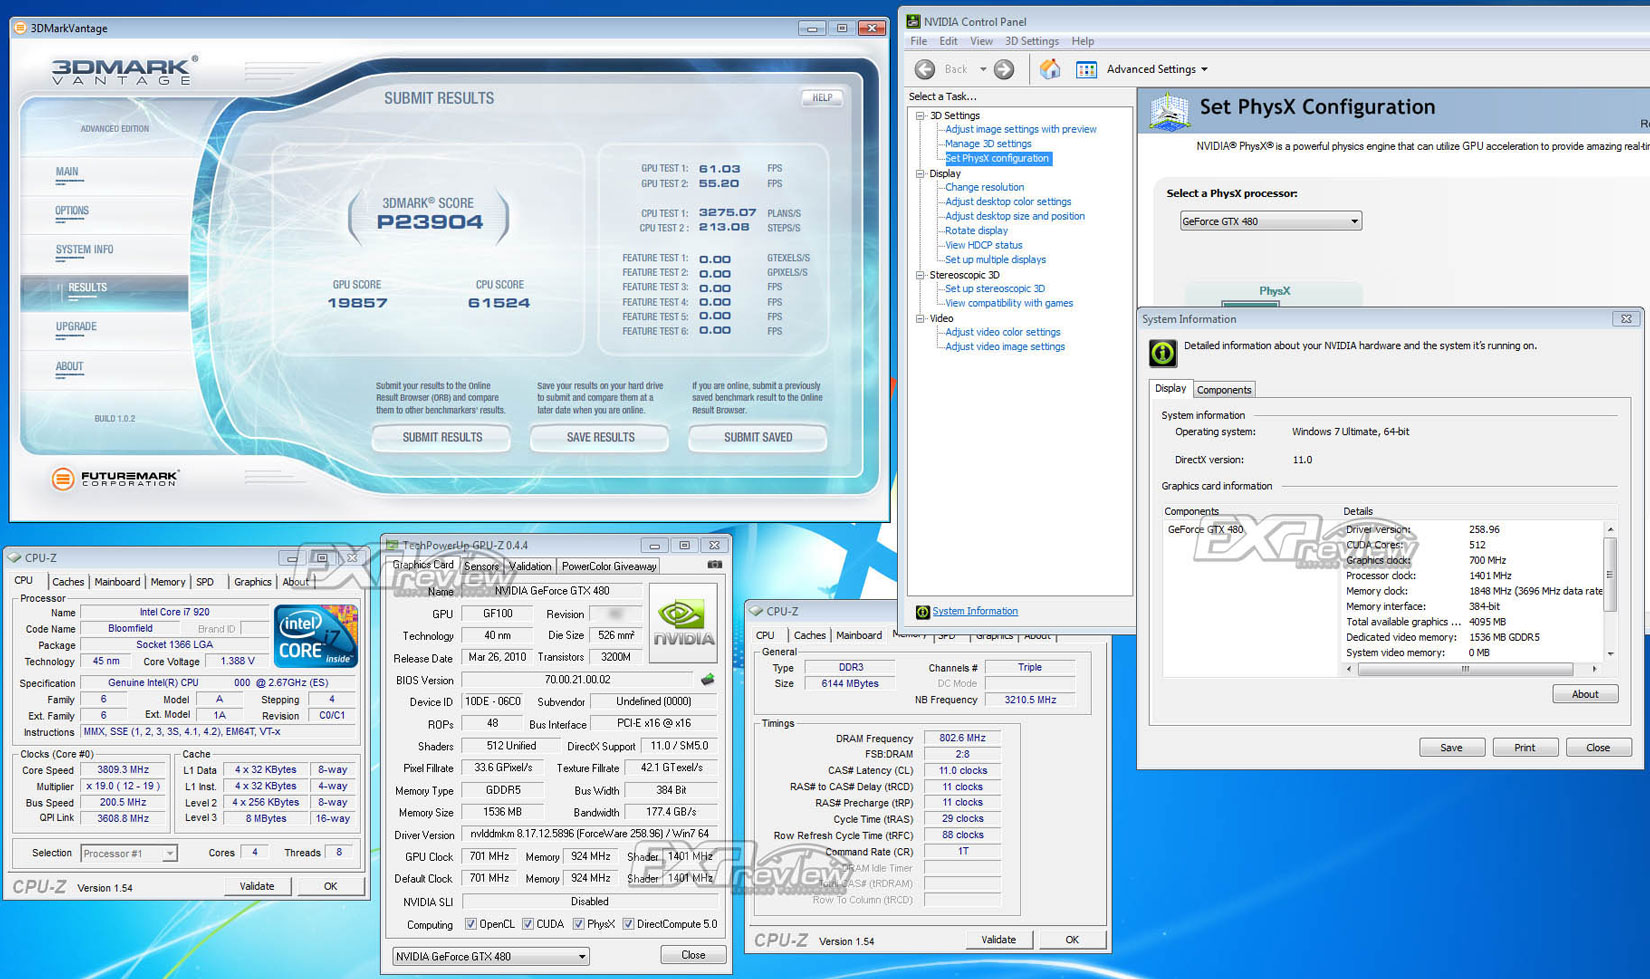Image resolution: width=1650 pixels, height=979 pixels.
Task: Click the Back arrow in NVIDIA toolbar
Action: (925, 69)
